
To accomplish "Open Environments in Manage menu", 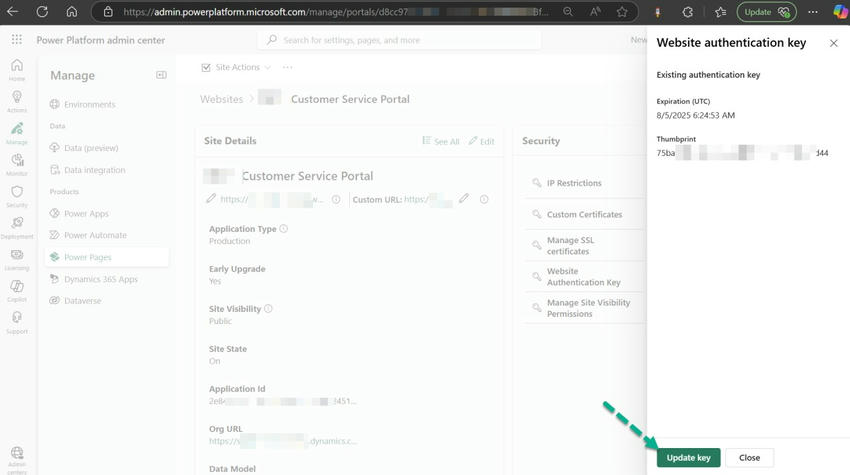I will [89, 104].
